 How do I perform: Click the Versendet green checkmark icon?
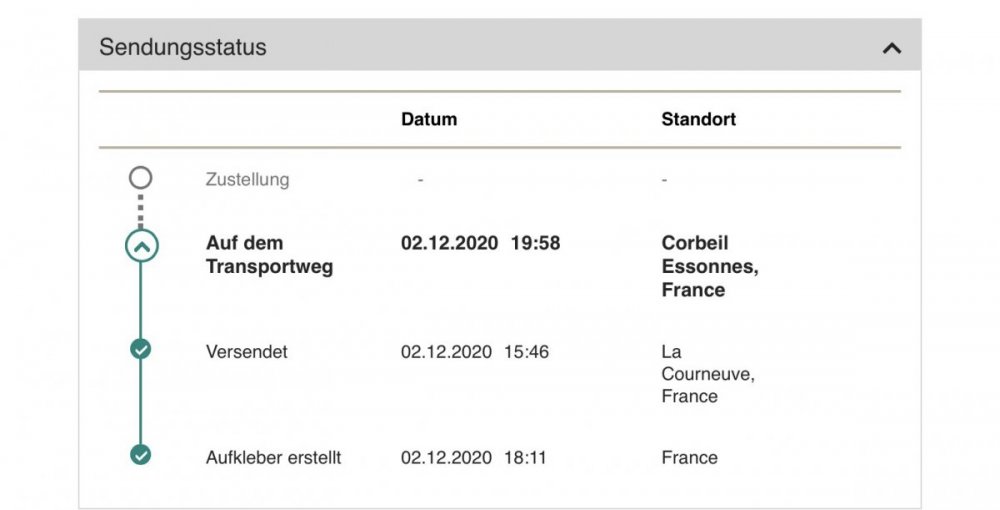point(140,349)
